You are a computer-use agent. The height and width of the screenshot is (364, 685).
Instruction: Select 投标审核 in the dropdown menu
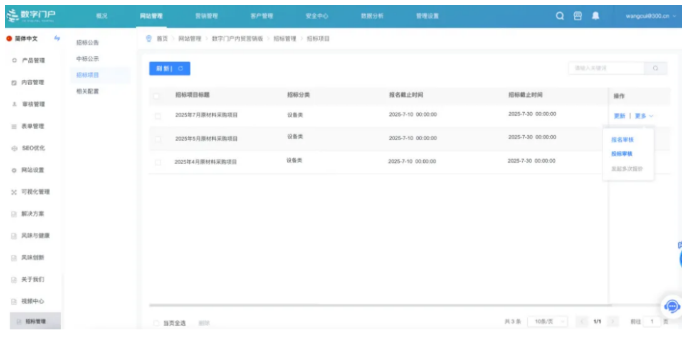(622, 154)
